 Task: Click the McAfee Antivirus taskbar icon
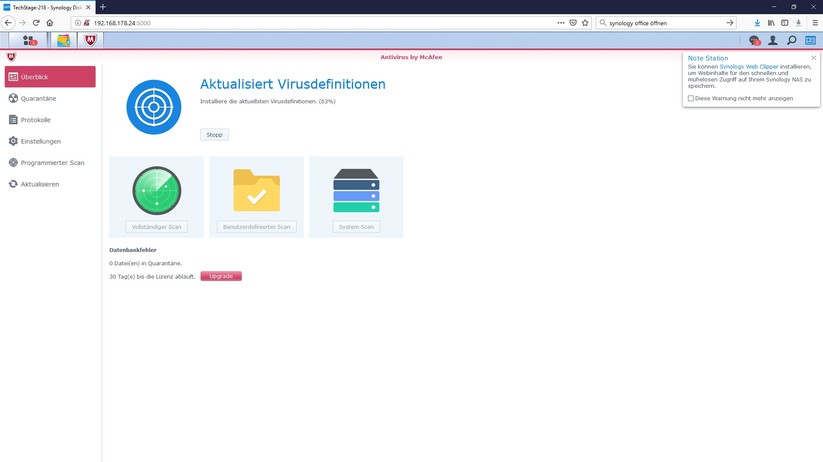(90, 40)
